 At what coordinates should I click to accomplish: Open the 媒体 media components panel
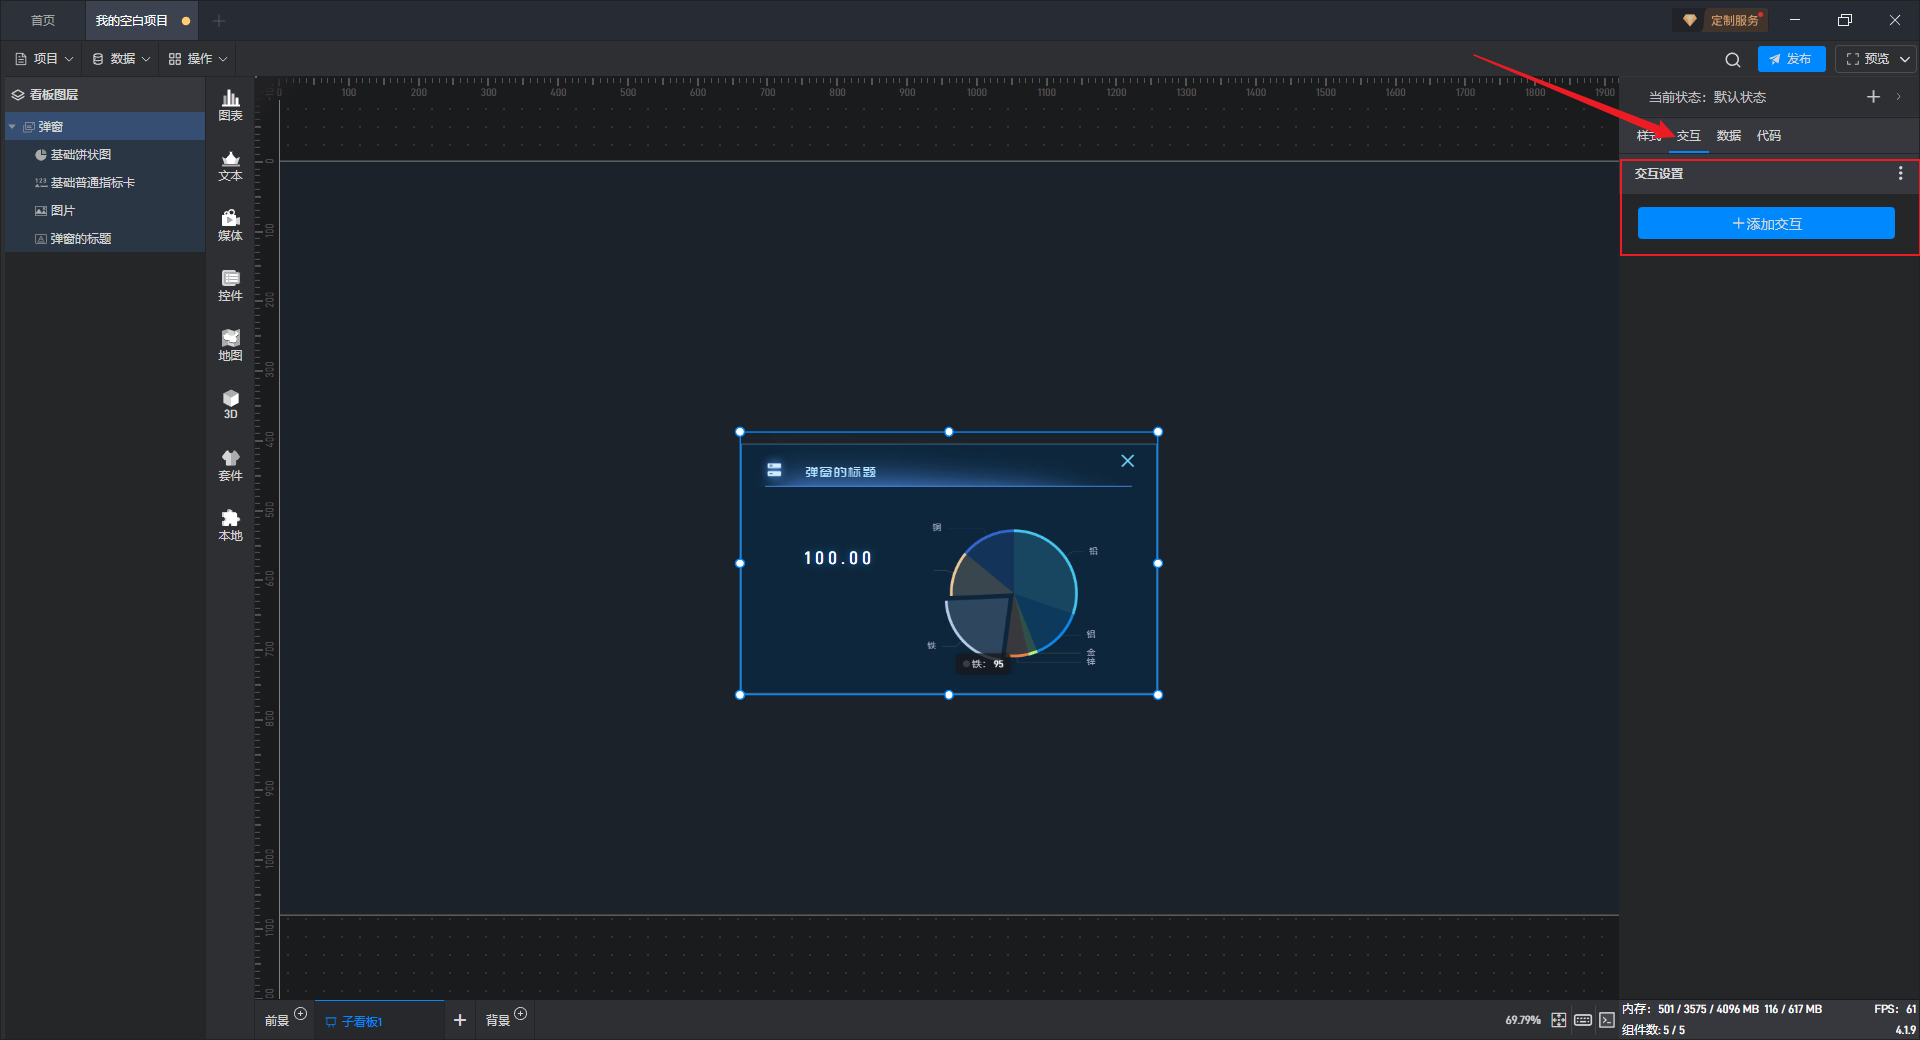coord(230,225)
